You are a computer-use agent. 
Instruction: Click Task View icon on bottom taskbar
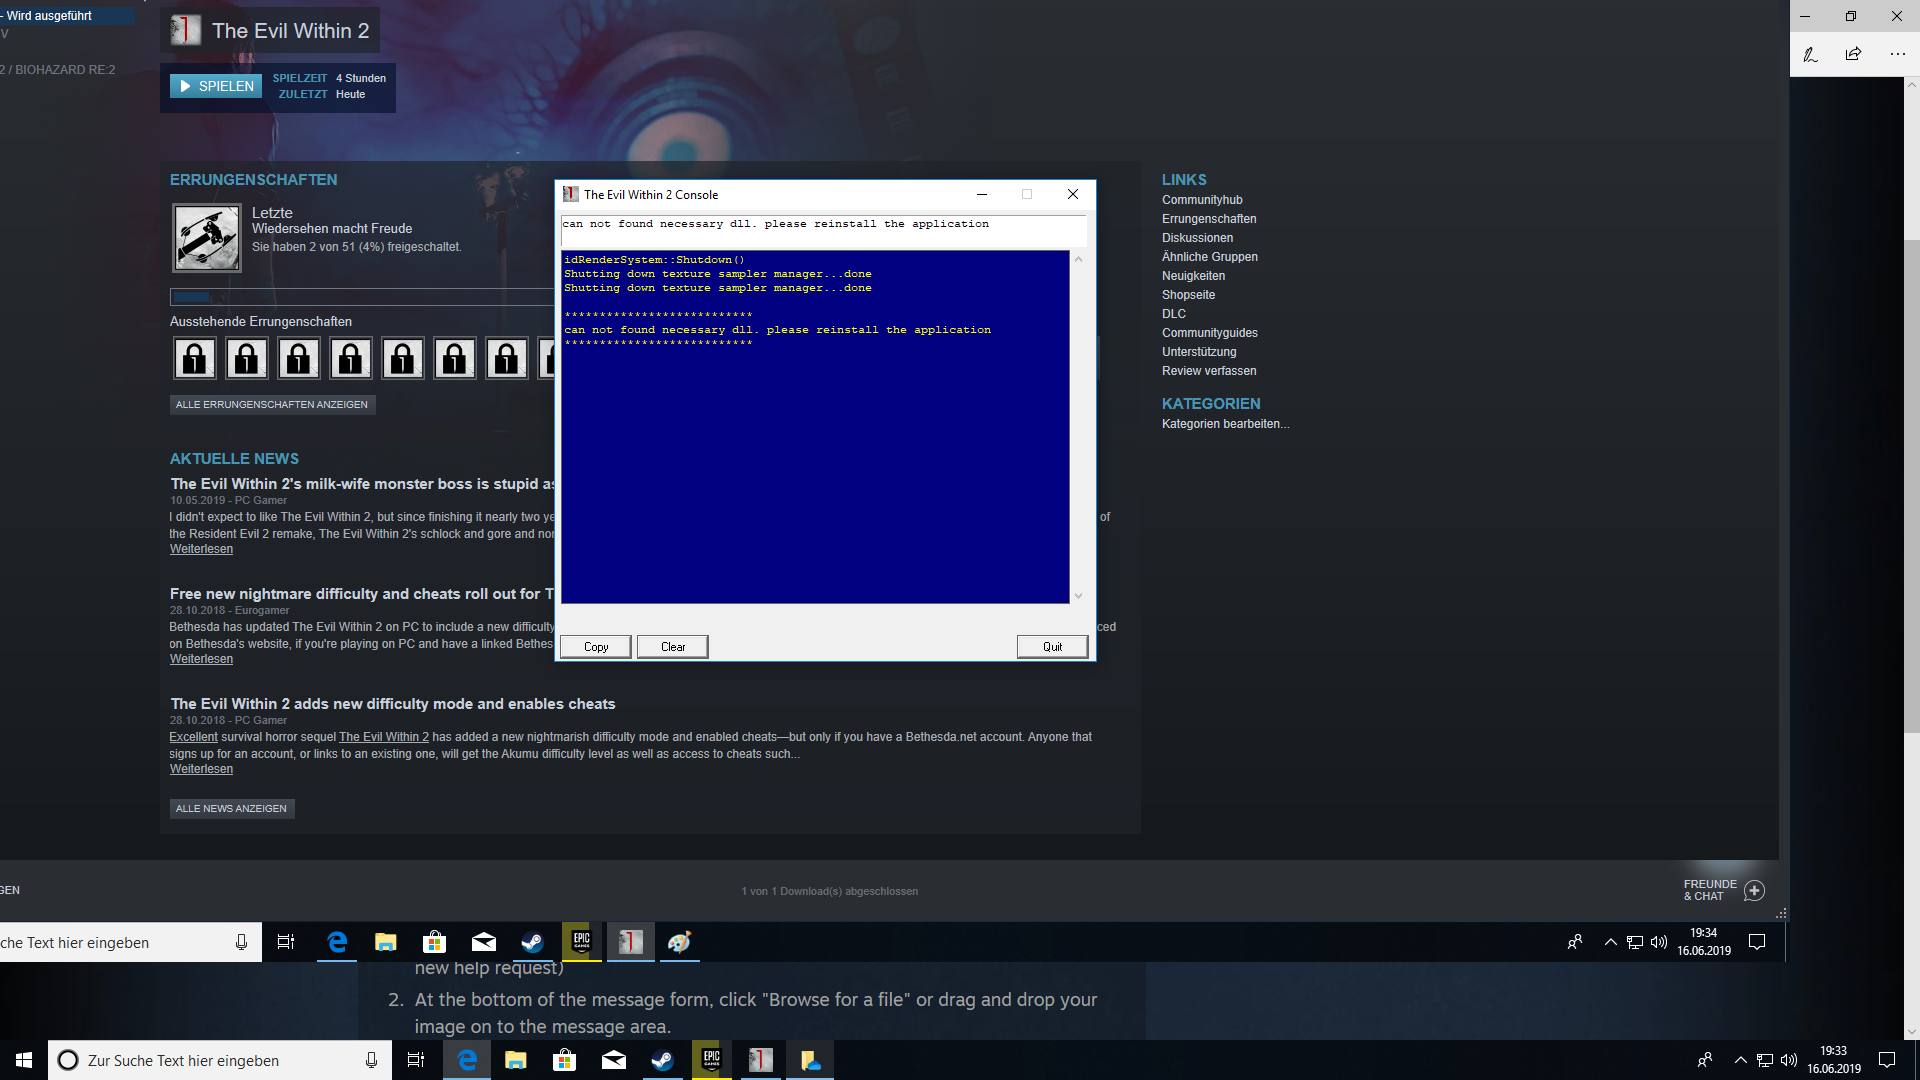(x=416, y=1060)
